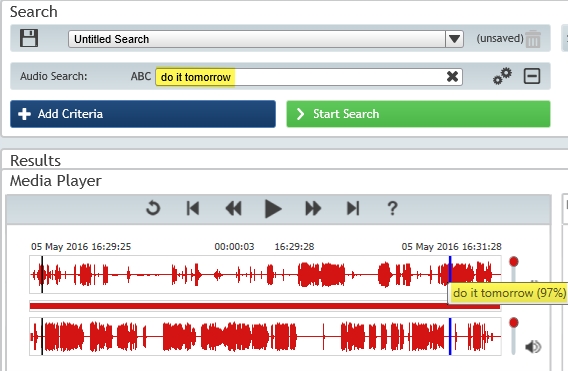Delete saved search using trash icon
Viewport: 568px width, 371px height.
(533, 39)
